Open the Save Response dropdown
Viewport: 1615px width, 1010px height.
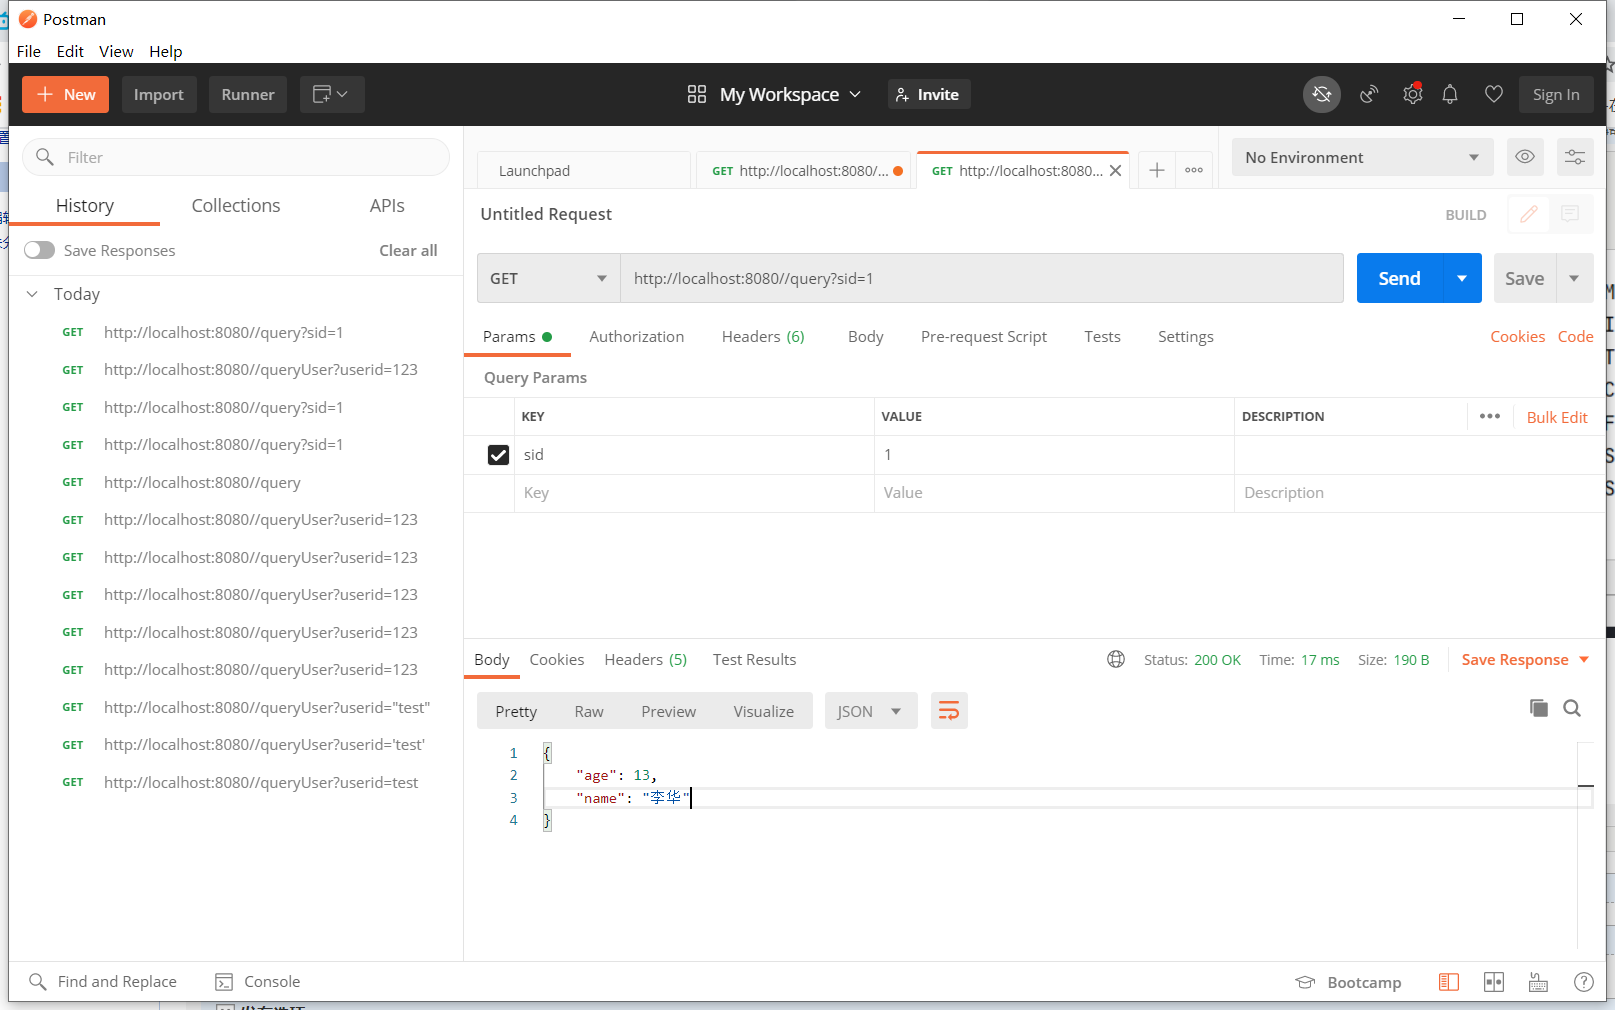pyautogui.click(x=1525, y=659)
